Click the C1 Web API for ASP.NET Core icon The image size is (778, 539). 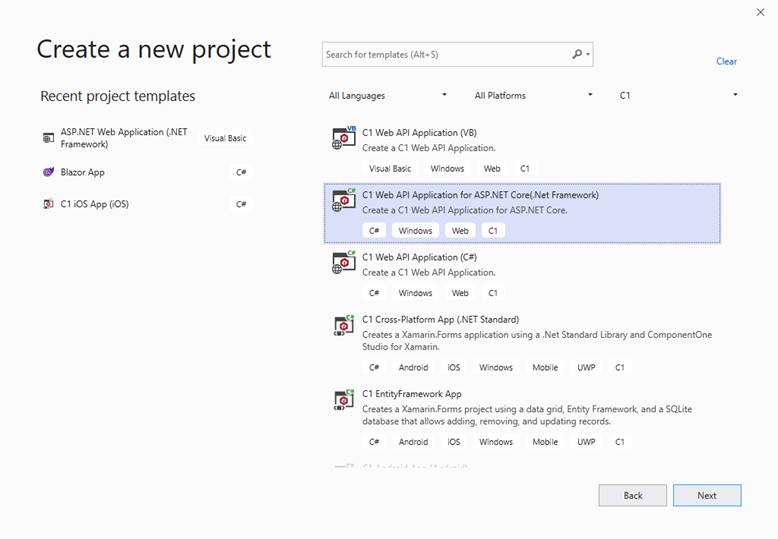(344, 200)
